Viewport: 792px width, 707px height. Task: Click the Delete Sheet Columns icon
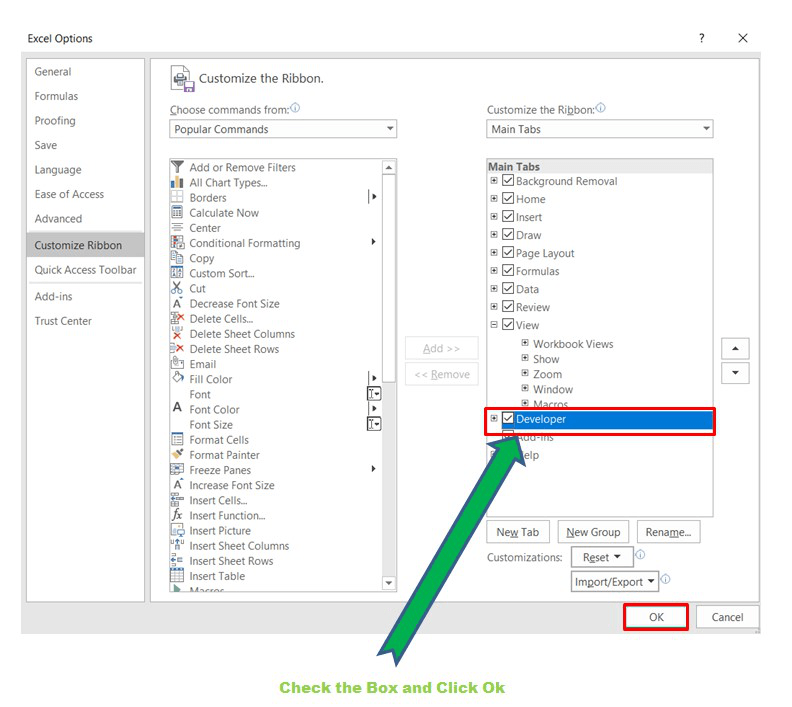[x=177, y=333]
